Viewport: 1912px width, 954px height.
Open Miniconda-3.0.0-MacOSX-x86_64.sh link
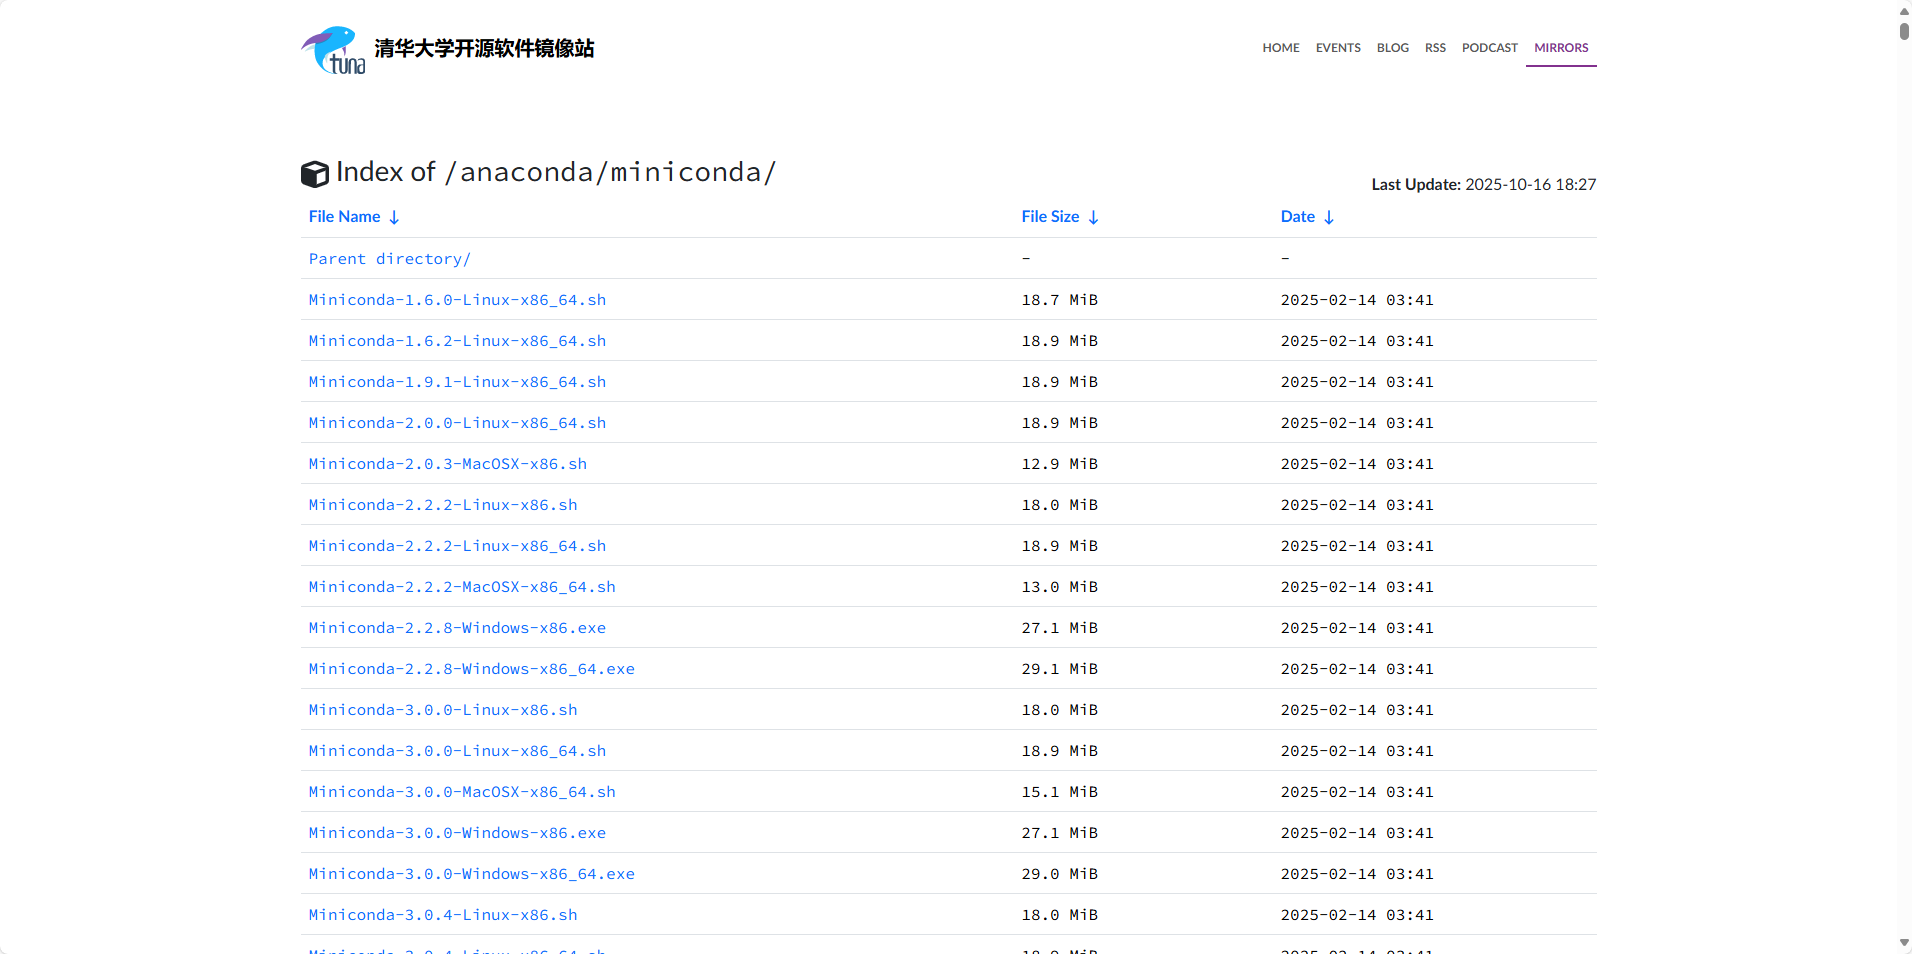coord(461,791)
